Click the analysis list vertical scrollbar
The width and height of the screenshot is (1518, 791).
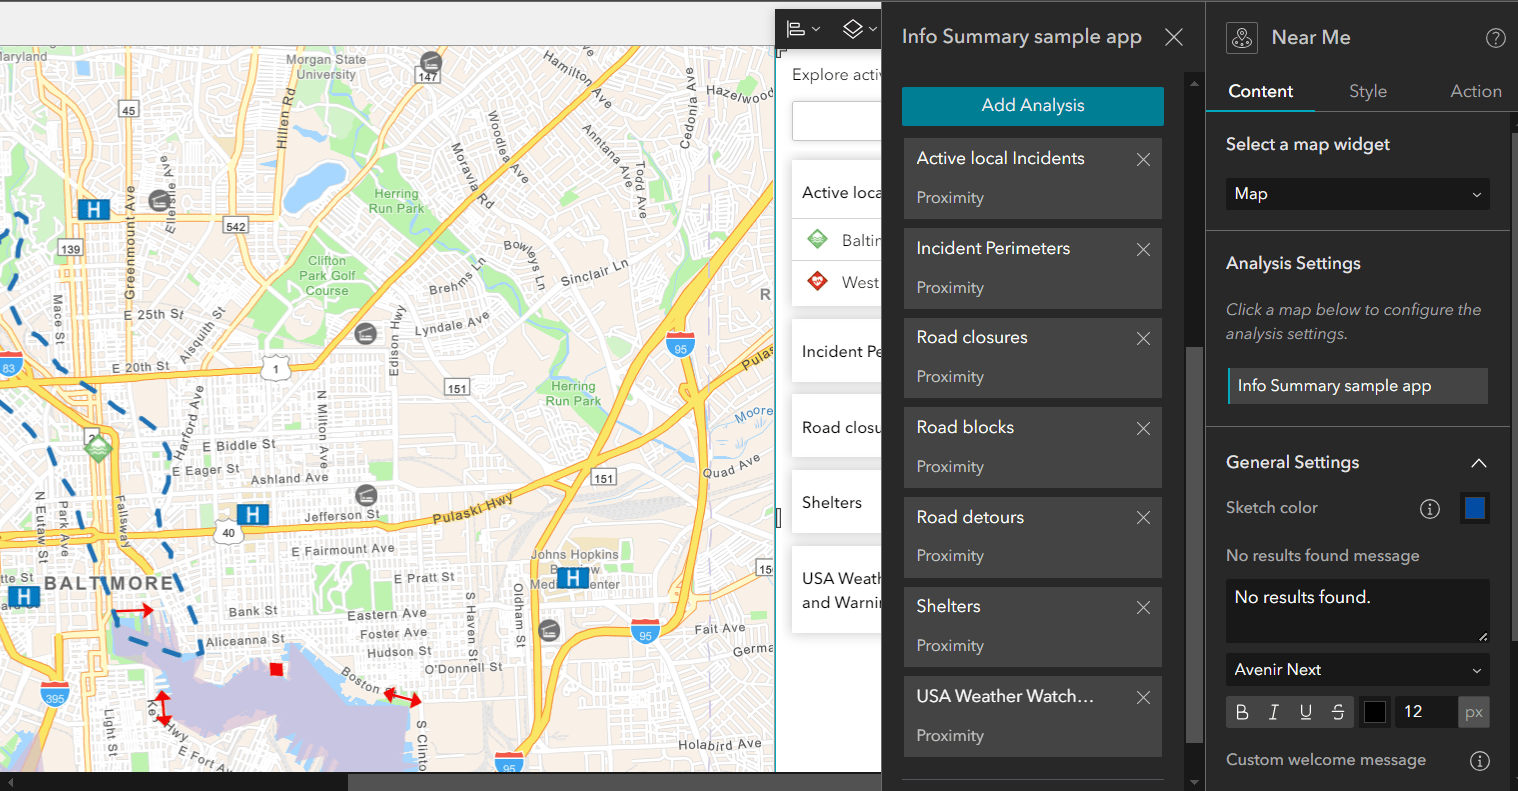(x=1194, y=545)
